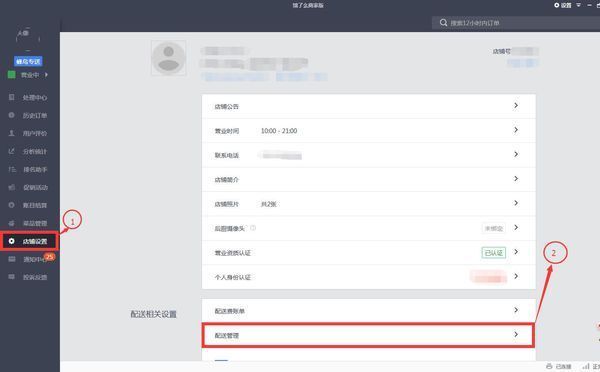Viewport: 600px width, 372px height.
Task: Open the 配送费账单 row chevron
Action: [516, 310]
